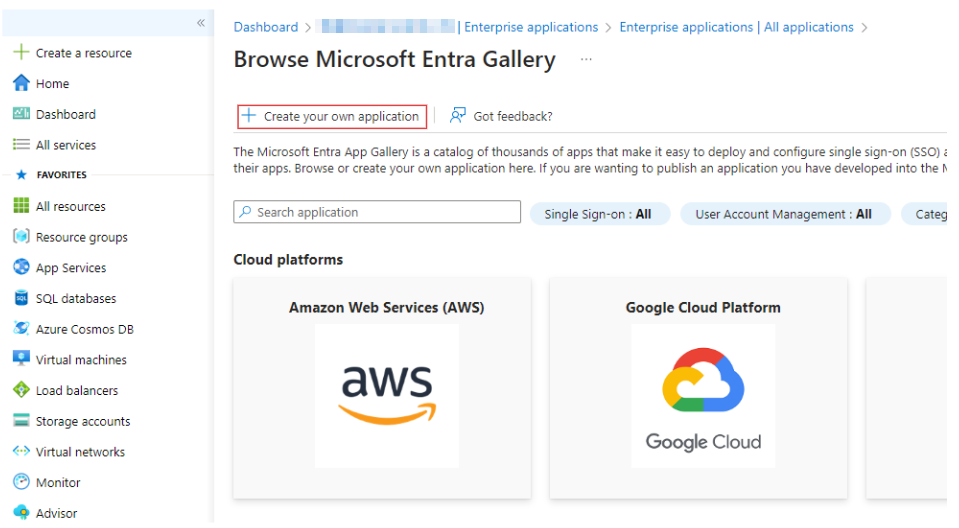The image size is (959, 528).
Task: Open Azure Cosmos DB entry
Action: [x=84, y=329]
